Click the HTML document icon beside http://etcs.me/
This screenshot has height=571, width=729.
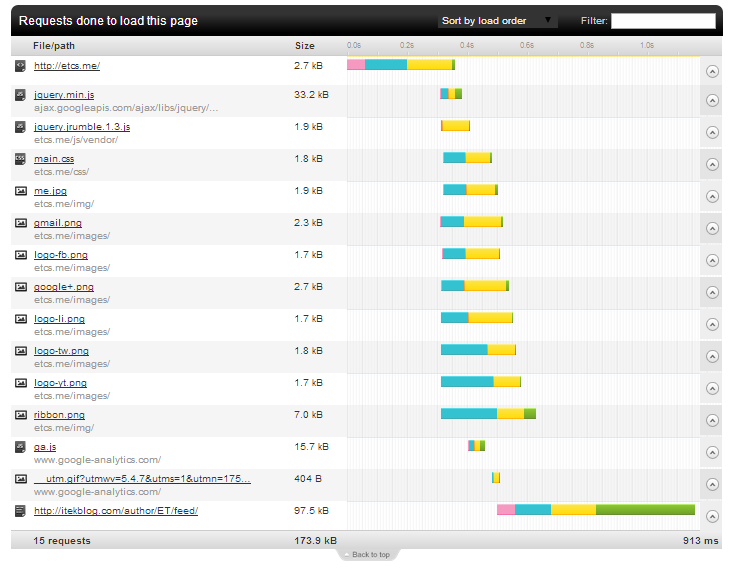tap(20, 66)
